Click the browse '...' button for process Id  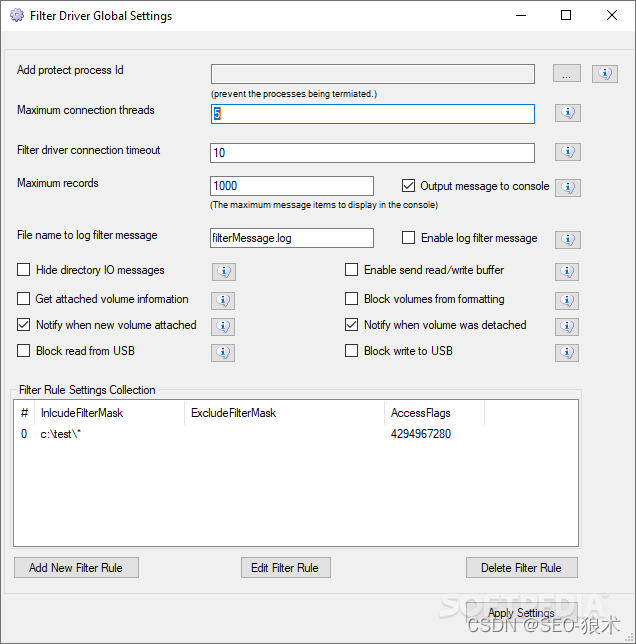(x=567, y=73)
